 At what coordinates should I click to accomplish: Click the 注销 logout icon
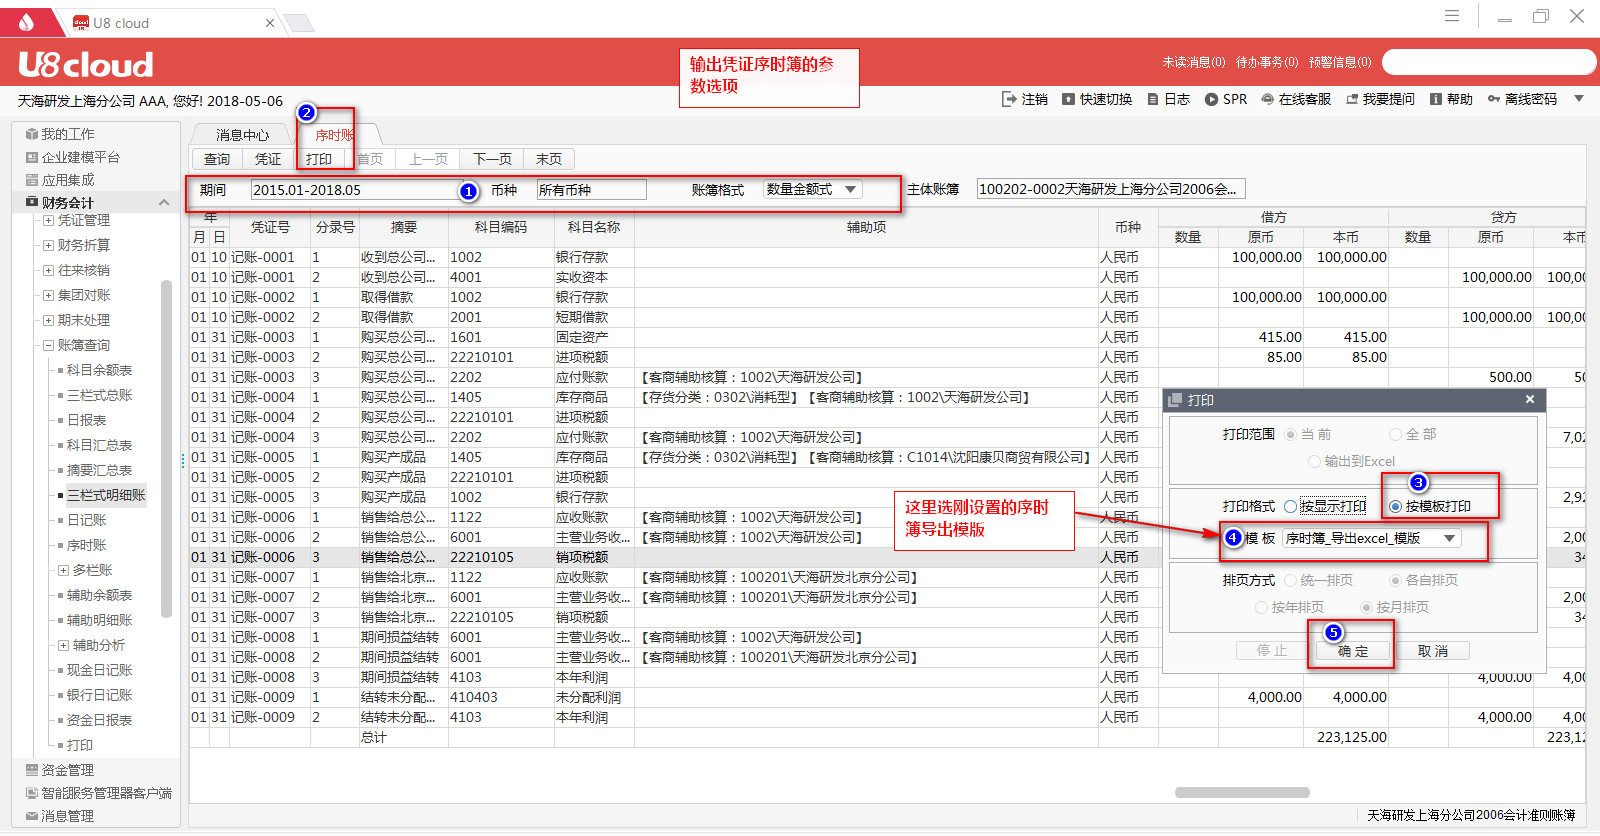[x=1008, y=99]
